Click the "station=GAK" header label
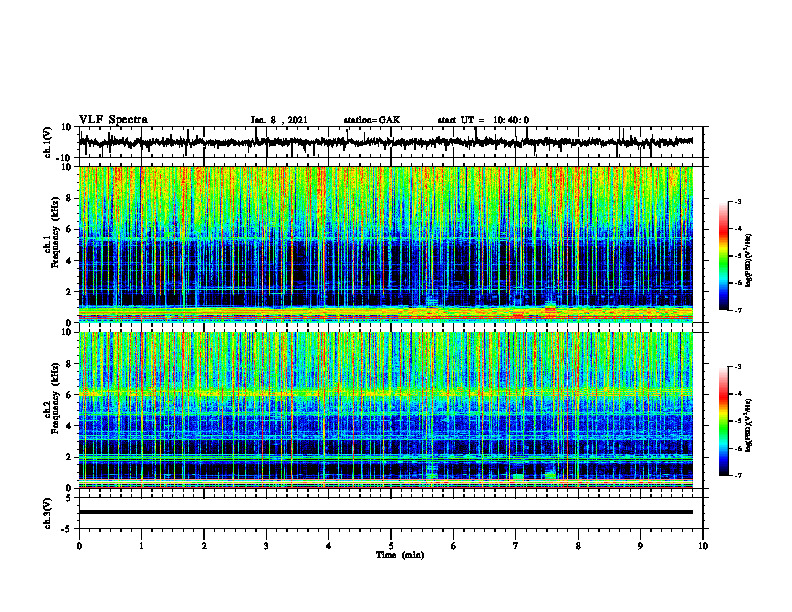This screenshot has width=792, height=612. click(372, 120)
